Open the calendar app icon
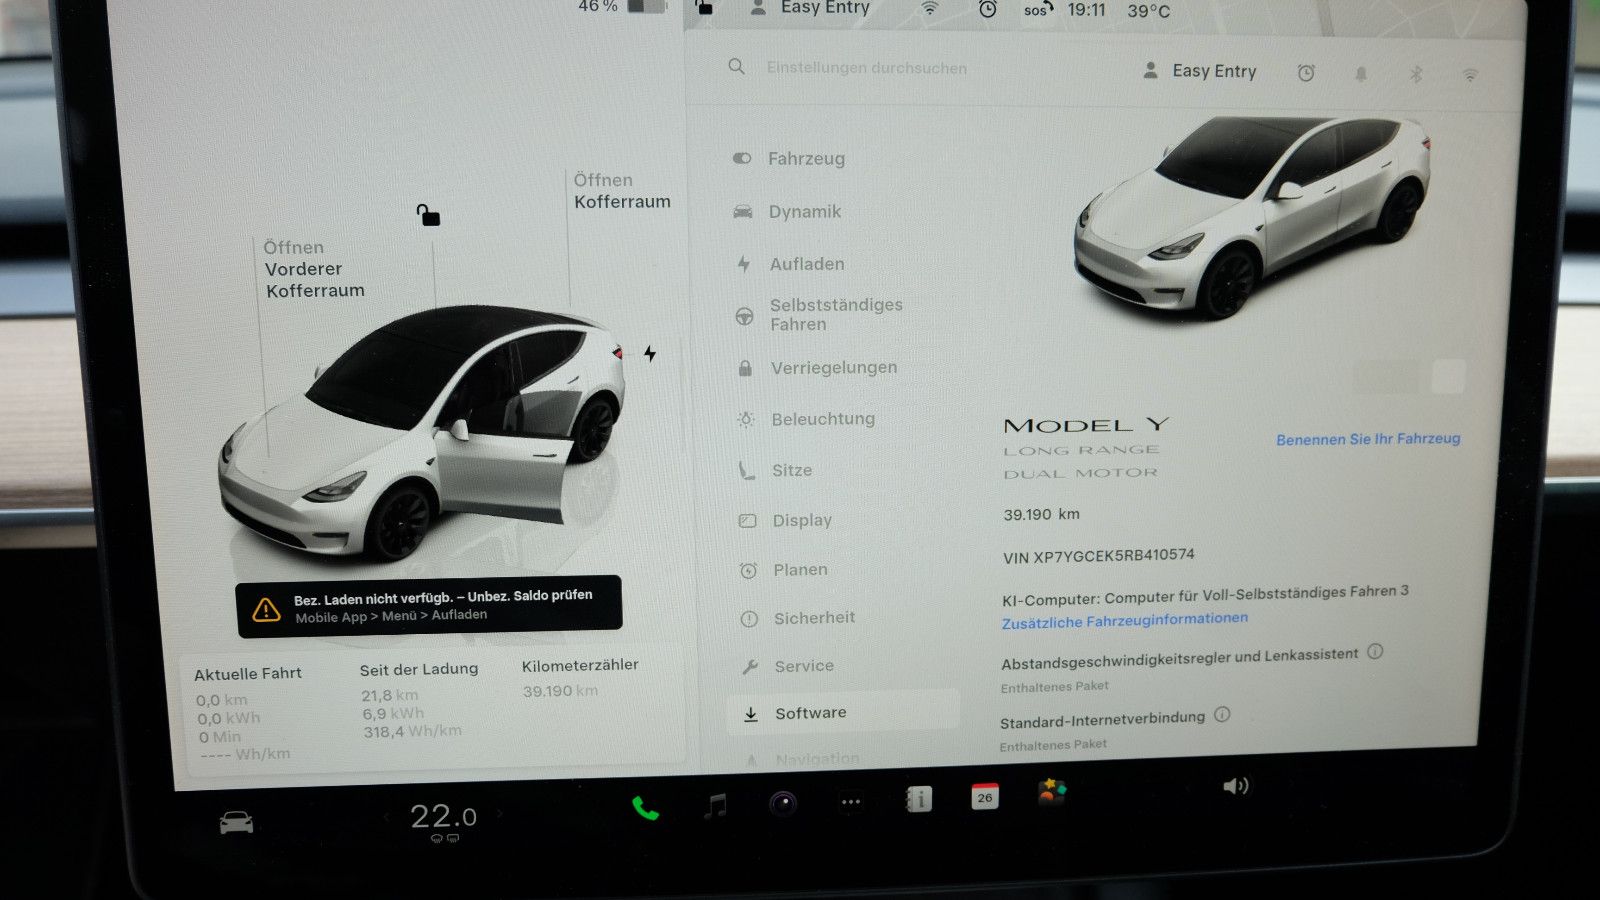 (x=985, y=796)
